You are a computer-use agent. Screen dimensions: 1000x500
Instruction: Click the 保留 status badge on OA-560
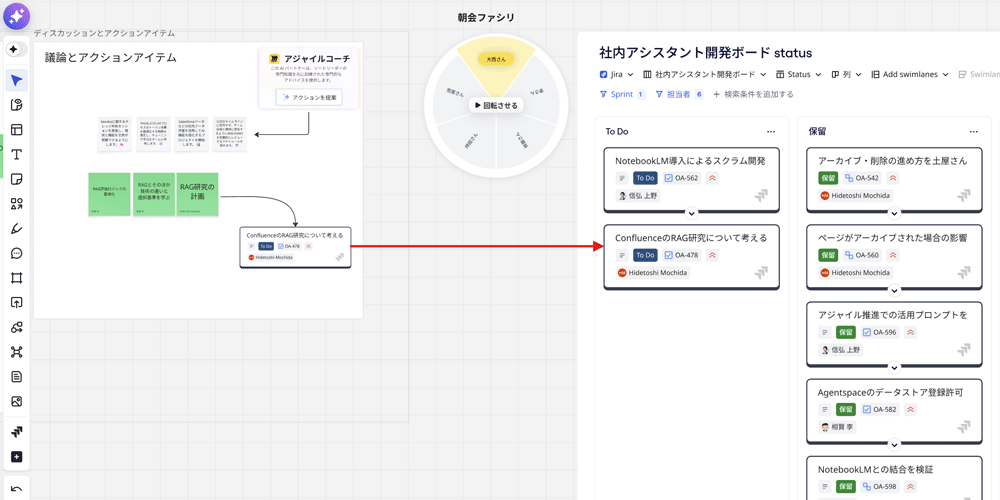[828, 255]
